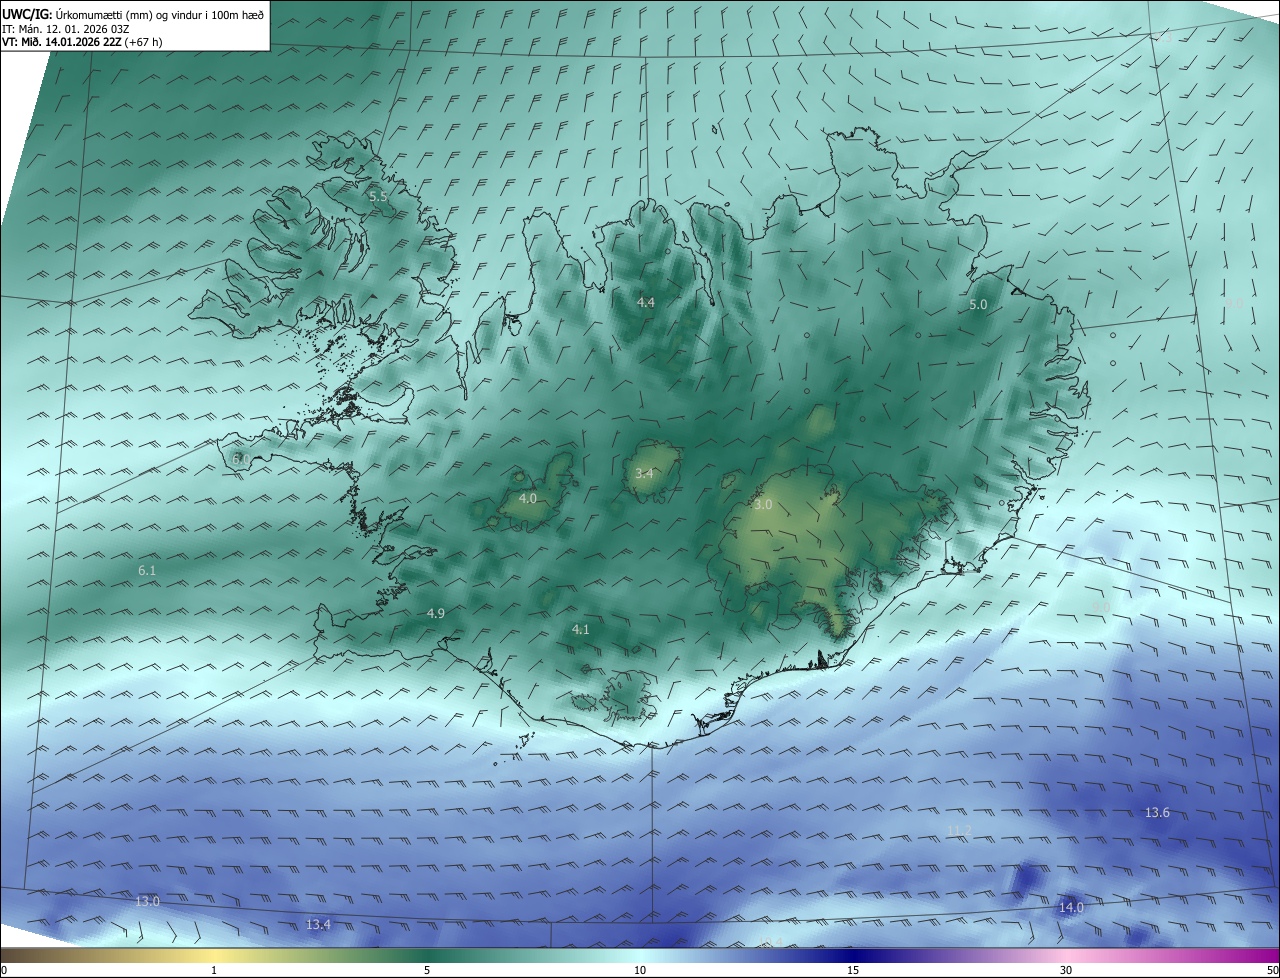Click the 6.1 value label over the western sea
This screenshot has height=978, width=1280.
(147, 570)
